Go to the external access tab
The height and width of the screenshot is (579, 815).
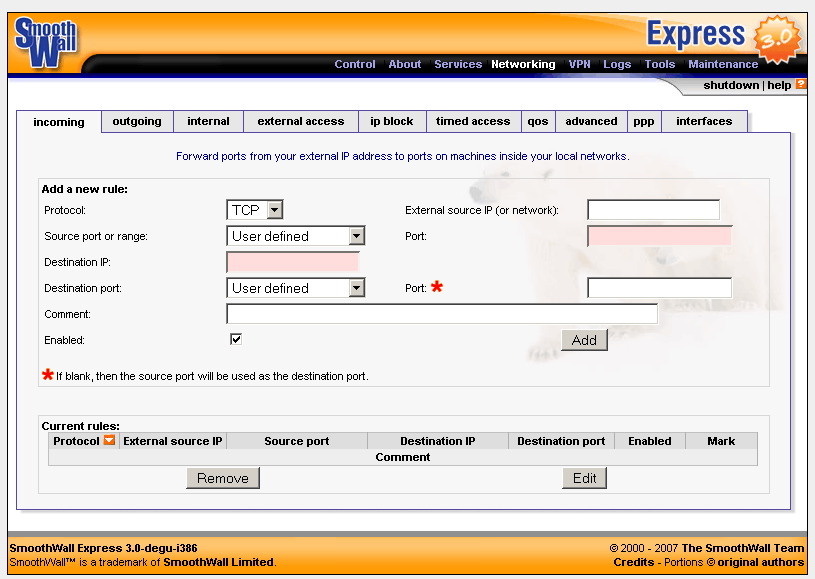pyautogui.click(x=301, y=121)
